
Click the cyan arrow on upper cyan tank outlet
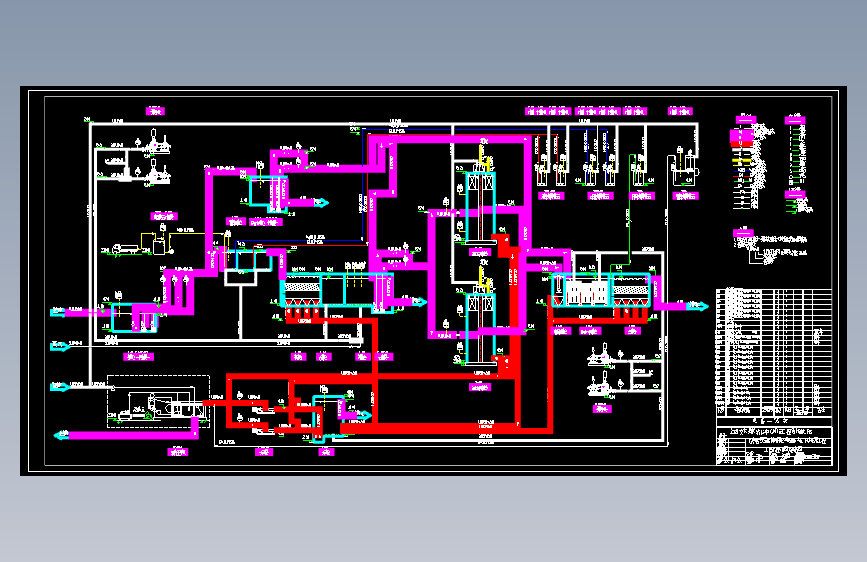pos(321,203)
